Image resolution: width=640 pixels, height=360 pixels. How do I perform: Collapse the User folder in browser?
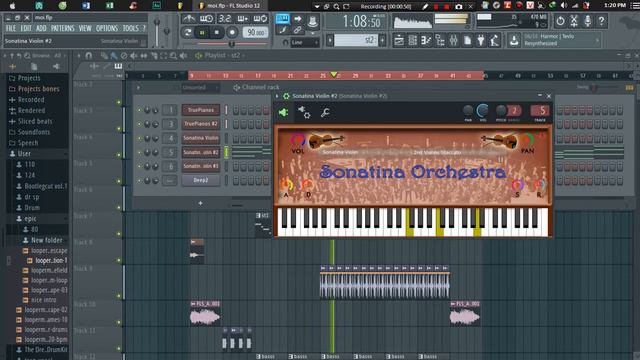point(24,153)
